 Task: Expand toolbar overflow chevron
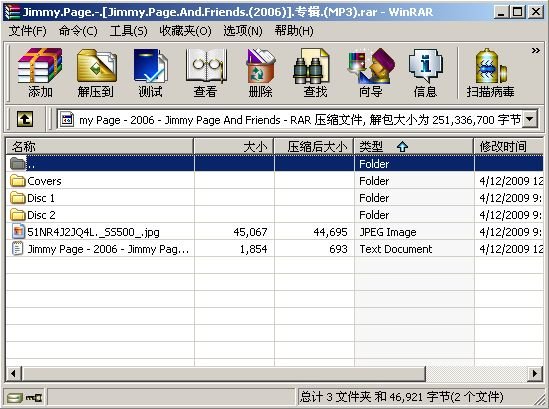pyautogui.click(x=536, y=51)
